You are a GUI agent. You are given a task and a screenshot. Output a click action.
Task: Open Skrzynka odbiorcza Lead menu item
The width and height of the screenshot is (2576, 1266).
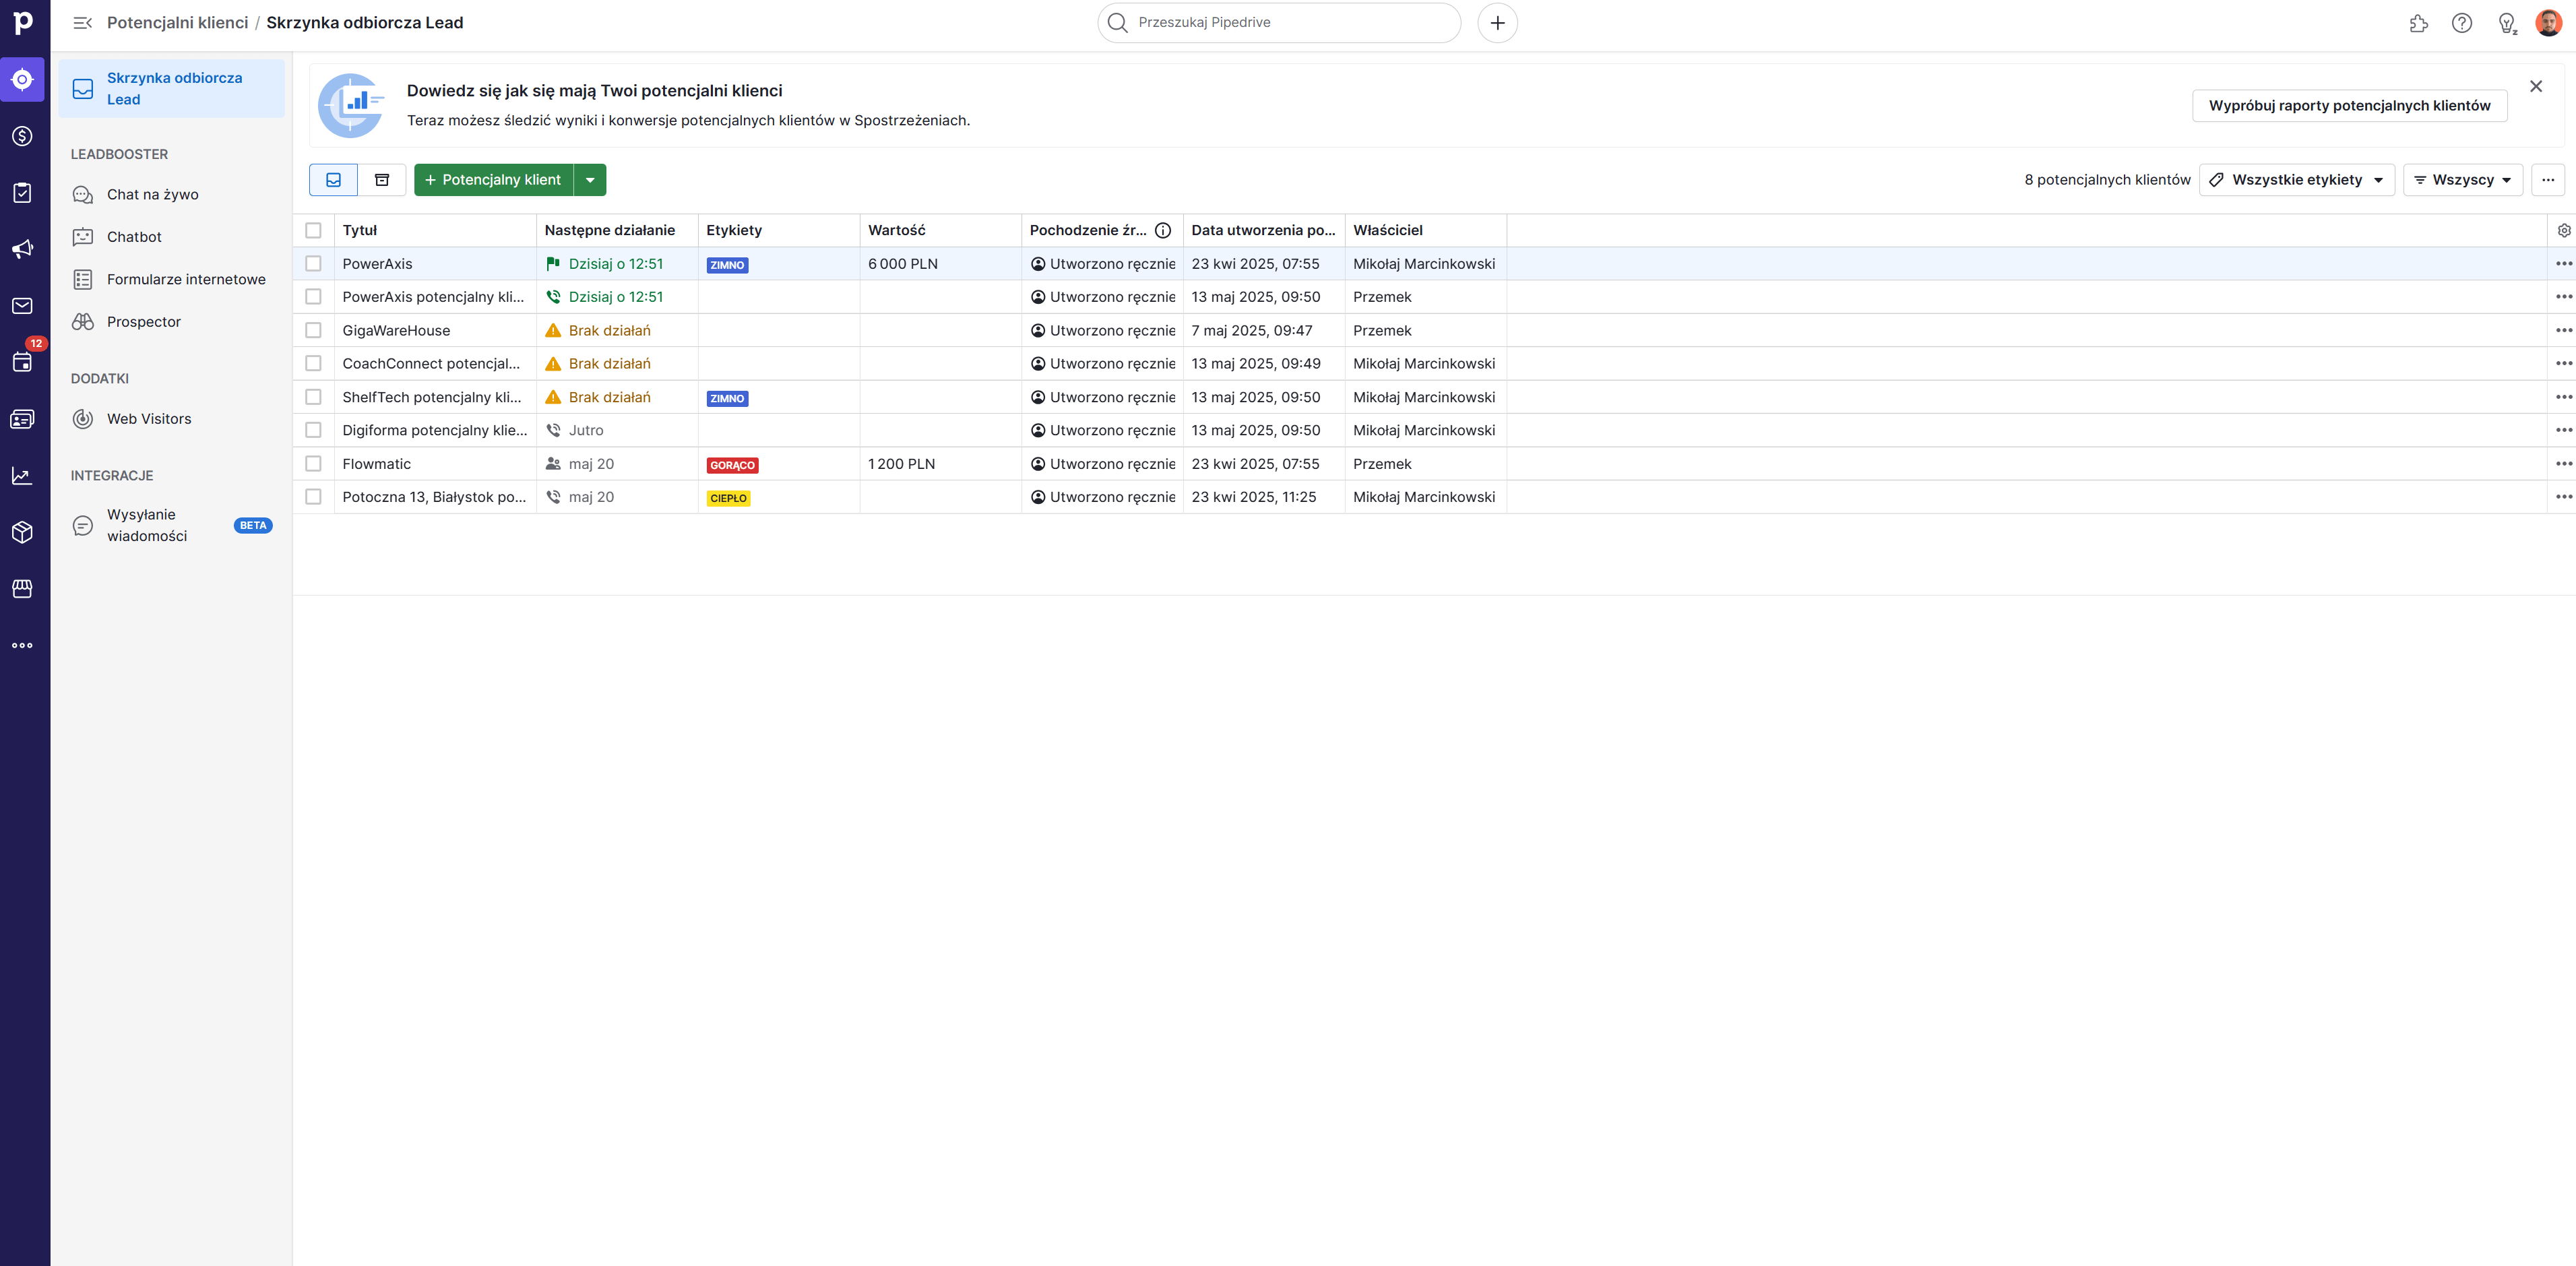click(171, 88)
